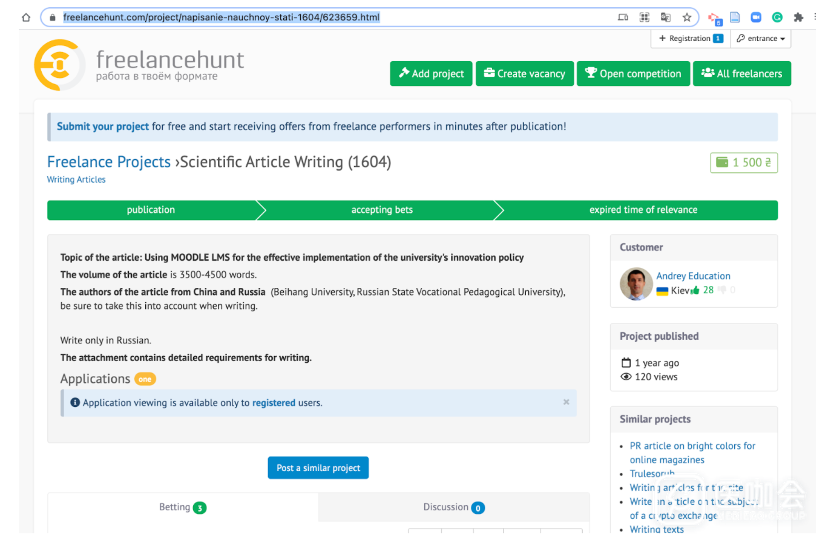Open the browser extensions puzzle icon

tap(798, 17)
